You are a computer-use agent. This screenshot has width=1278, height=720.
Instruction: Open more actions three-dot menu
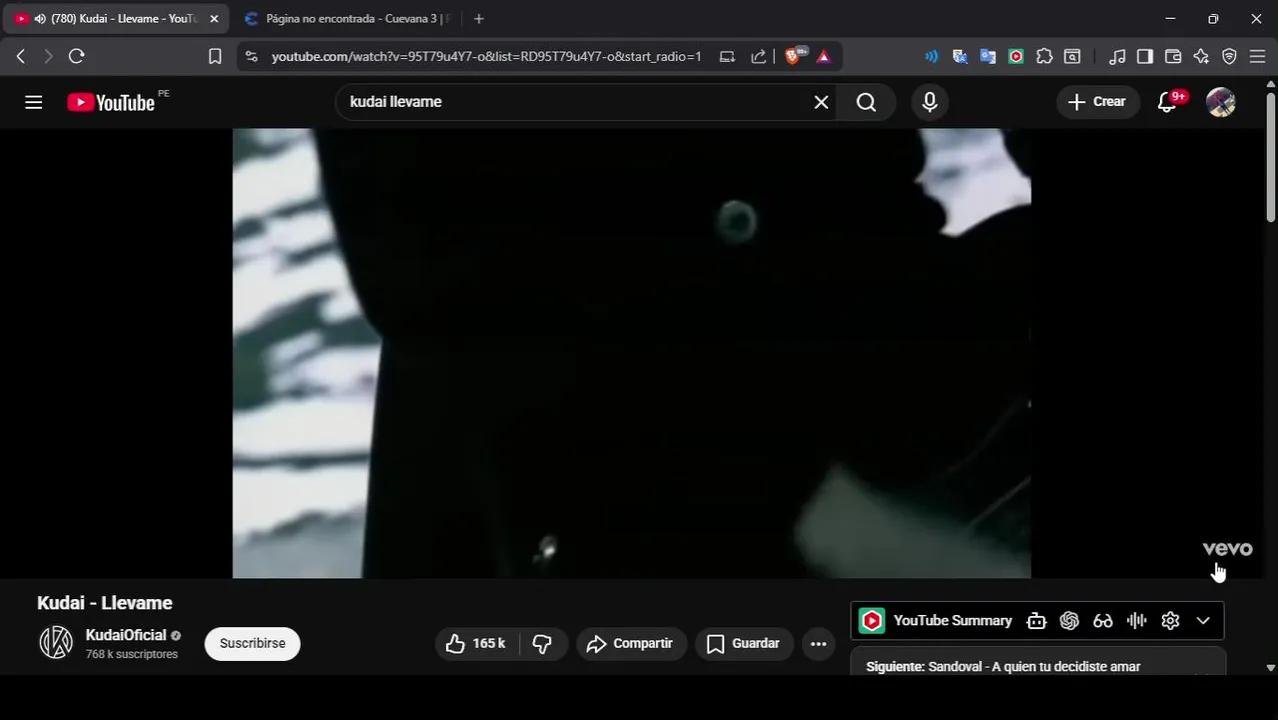coord(818,644)
